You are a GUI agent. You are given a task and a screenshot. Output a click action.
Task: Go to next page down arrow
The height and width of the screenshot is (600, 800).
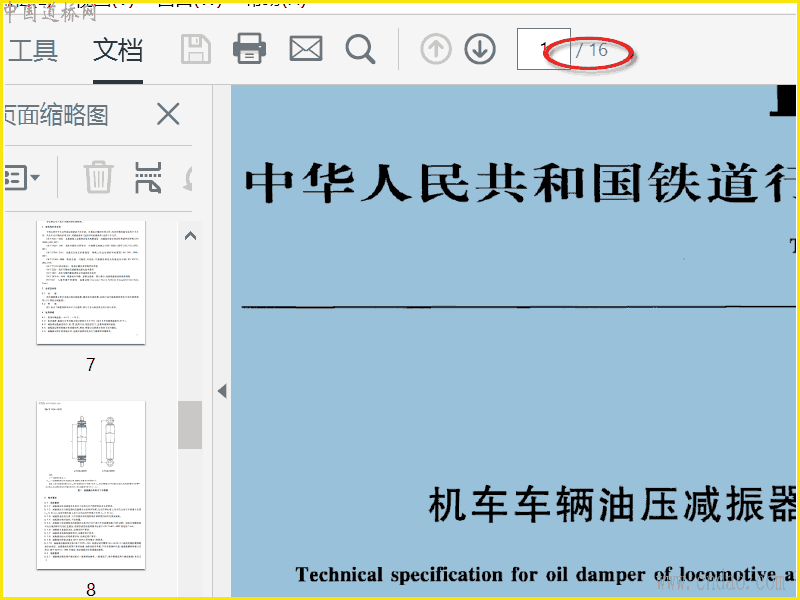point(480,49)
